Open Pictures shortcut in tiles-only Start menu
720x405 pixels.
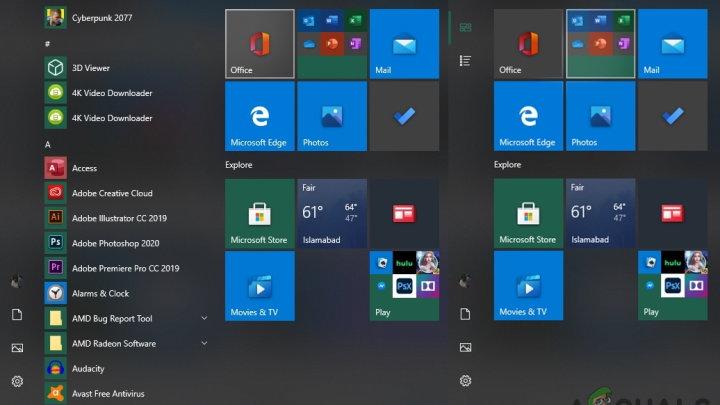pos(465,348)
